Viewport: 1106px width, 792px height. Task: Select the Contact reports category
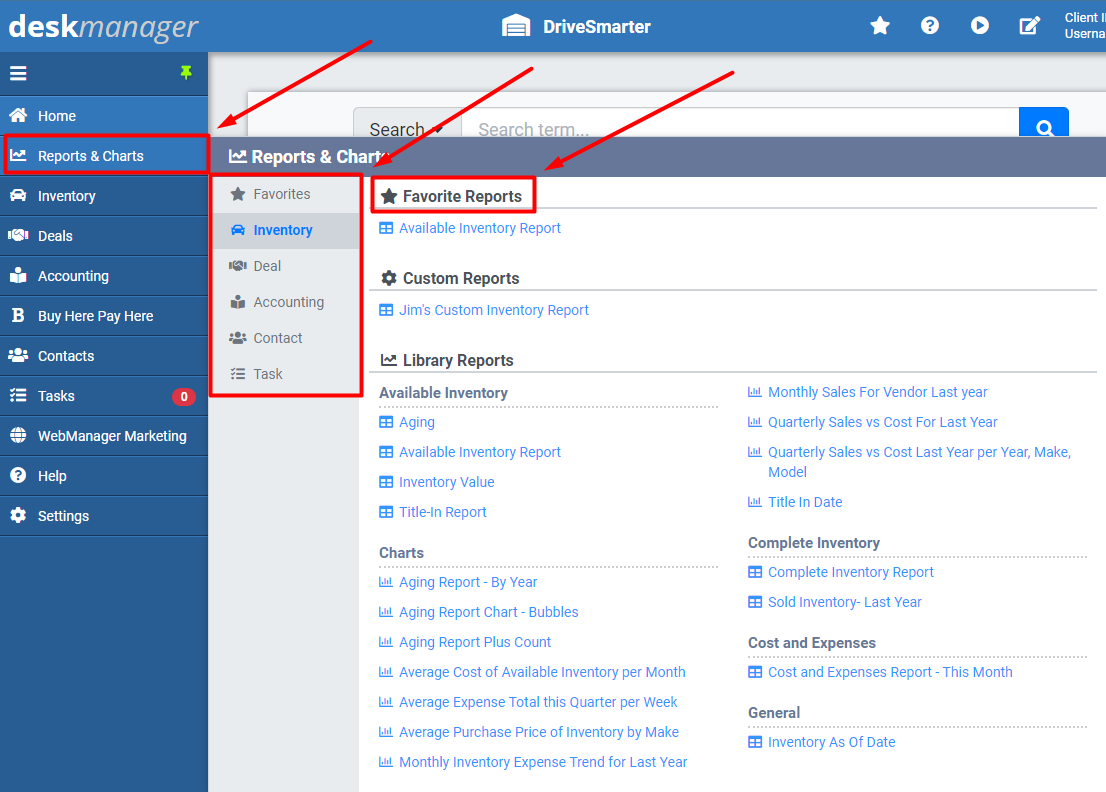(x=286, y=339)
